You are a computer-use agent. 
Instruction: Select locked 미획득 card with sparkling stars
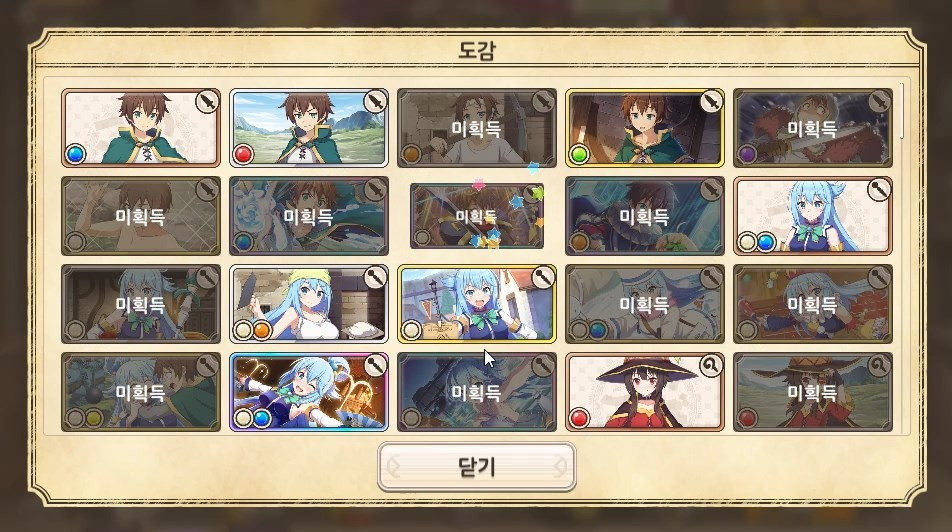477,216
